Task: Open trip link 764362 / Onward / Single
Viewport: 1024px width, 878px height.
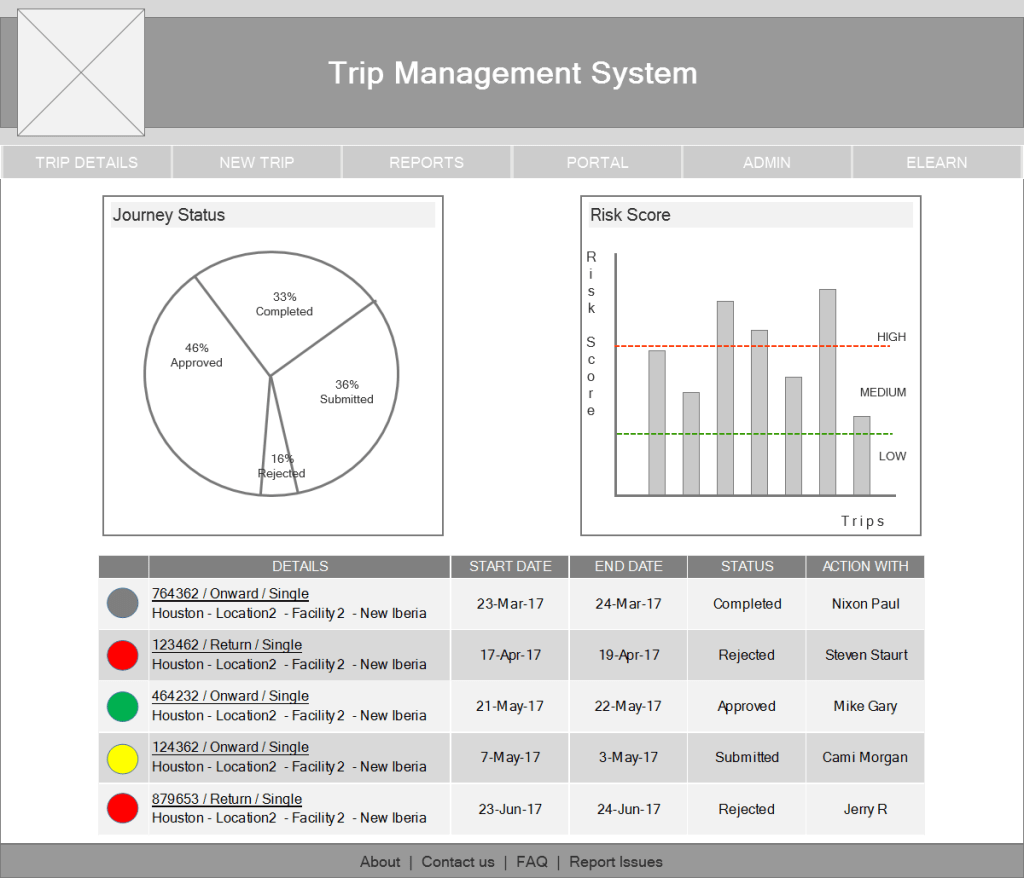Action: point(230,594)
